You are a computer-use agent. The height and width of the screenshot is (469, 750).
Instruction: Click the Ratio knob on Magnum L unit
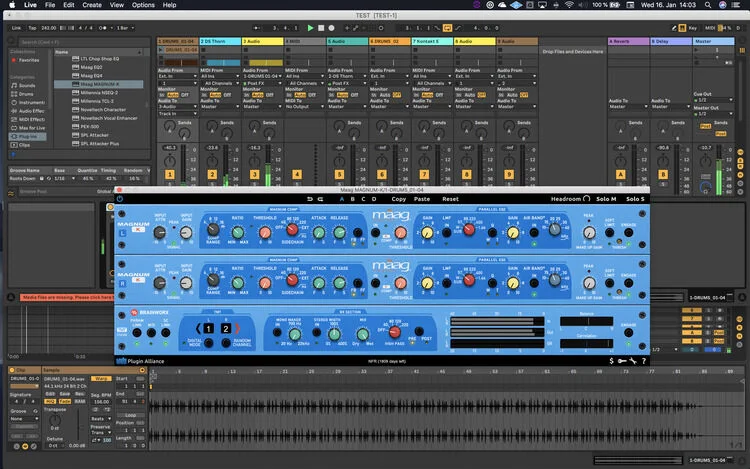tap(238, 232)
